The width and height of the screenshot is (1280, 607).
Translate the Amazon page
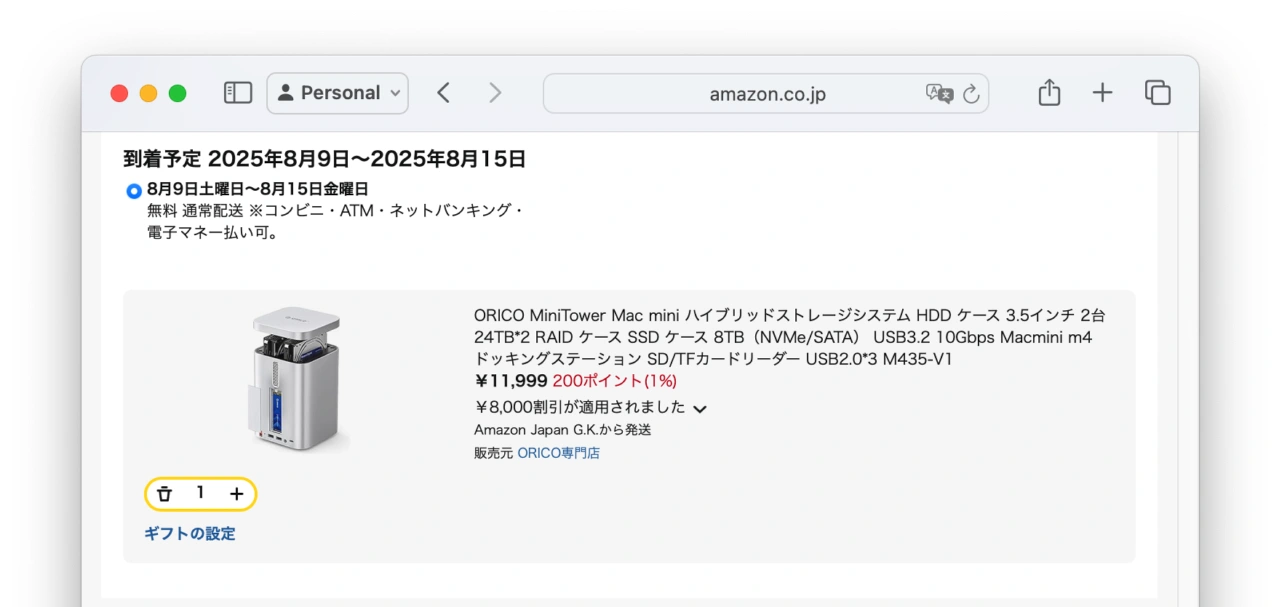coord(941,92)
